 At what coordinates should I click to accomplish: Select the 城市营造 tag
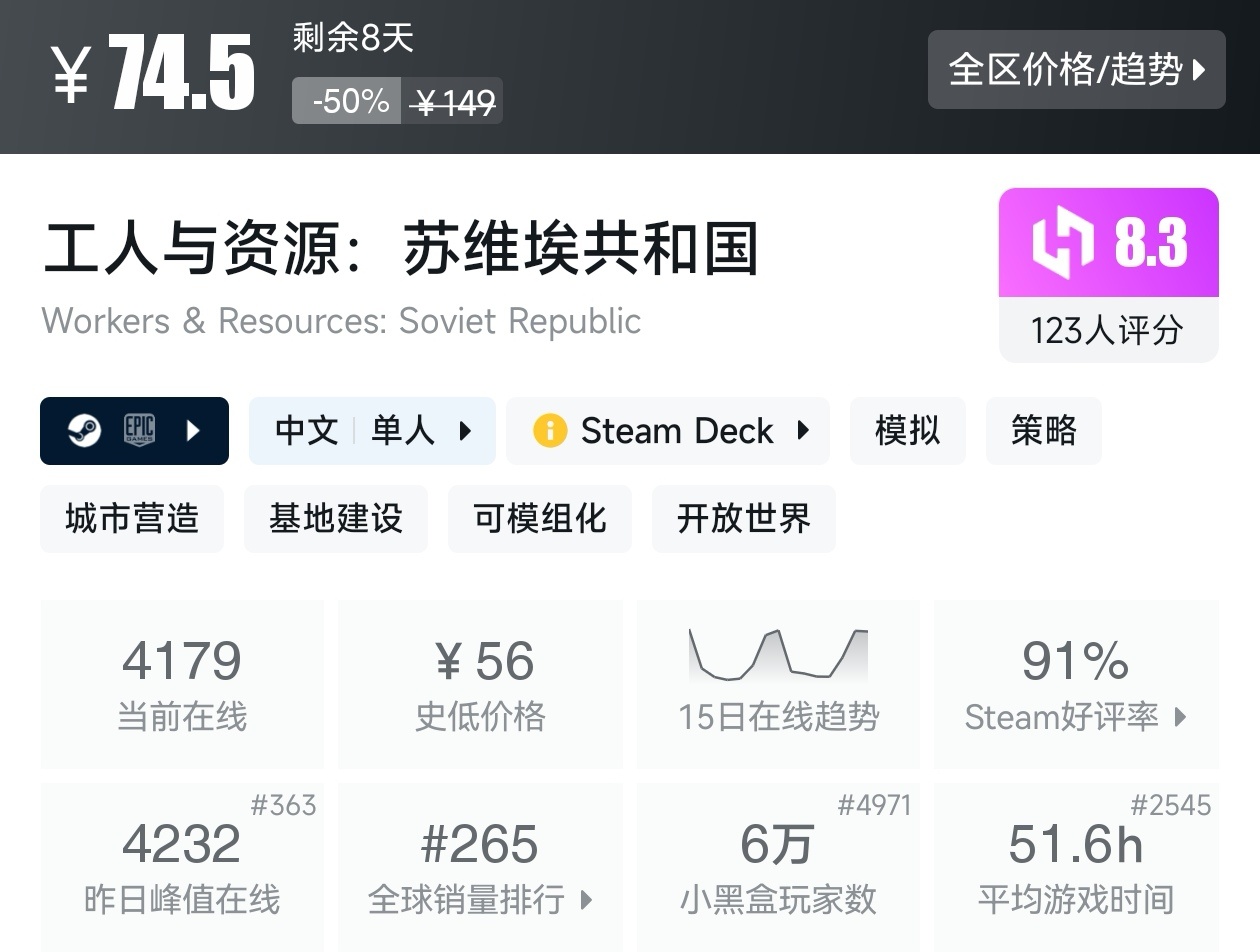[x=132, y=519]
